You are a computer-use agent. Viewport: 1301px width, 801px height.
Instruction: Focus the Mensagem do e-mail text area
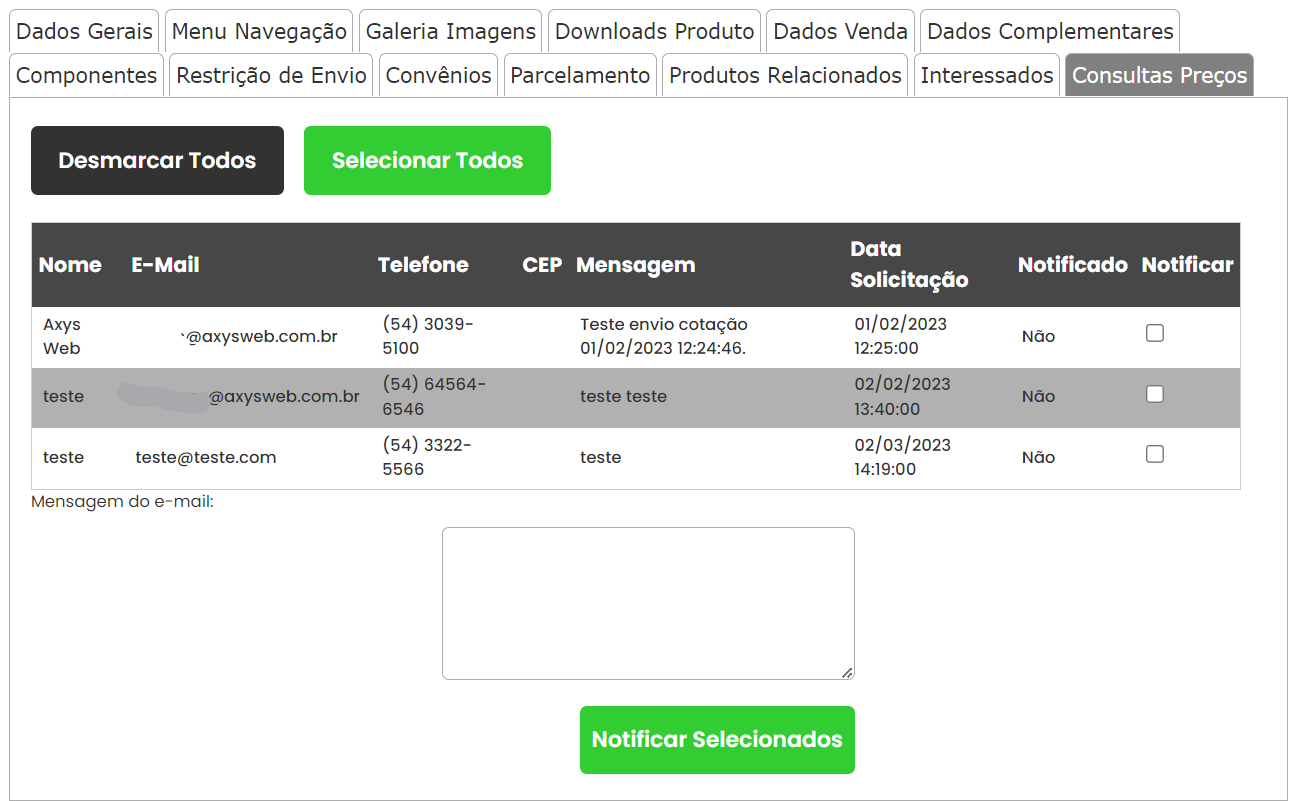click(x=648, y=603)
